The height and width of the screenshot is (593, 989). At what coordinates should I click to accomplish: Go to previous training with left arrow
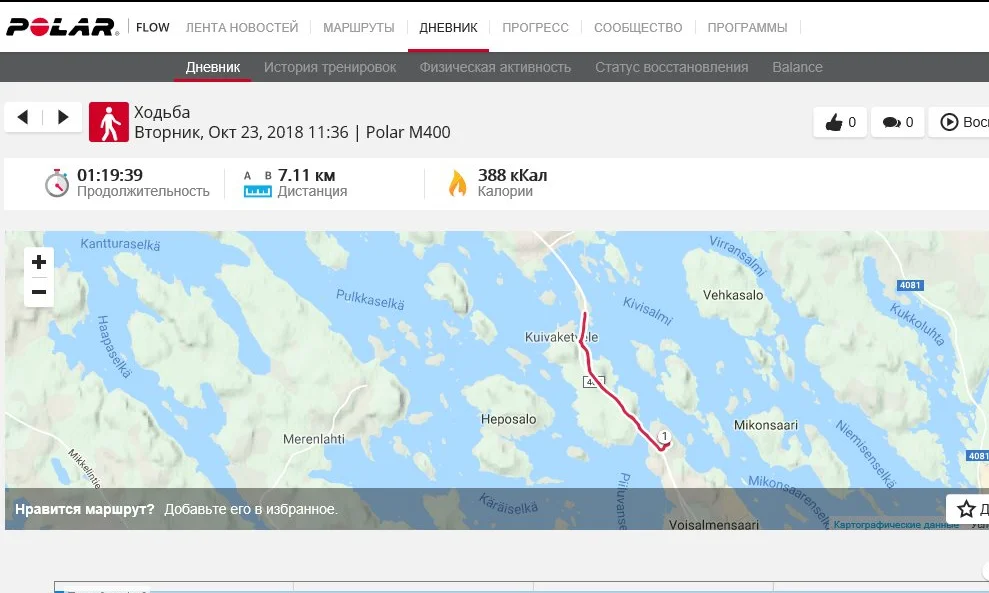23,117
